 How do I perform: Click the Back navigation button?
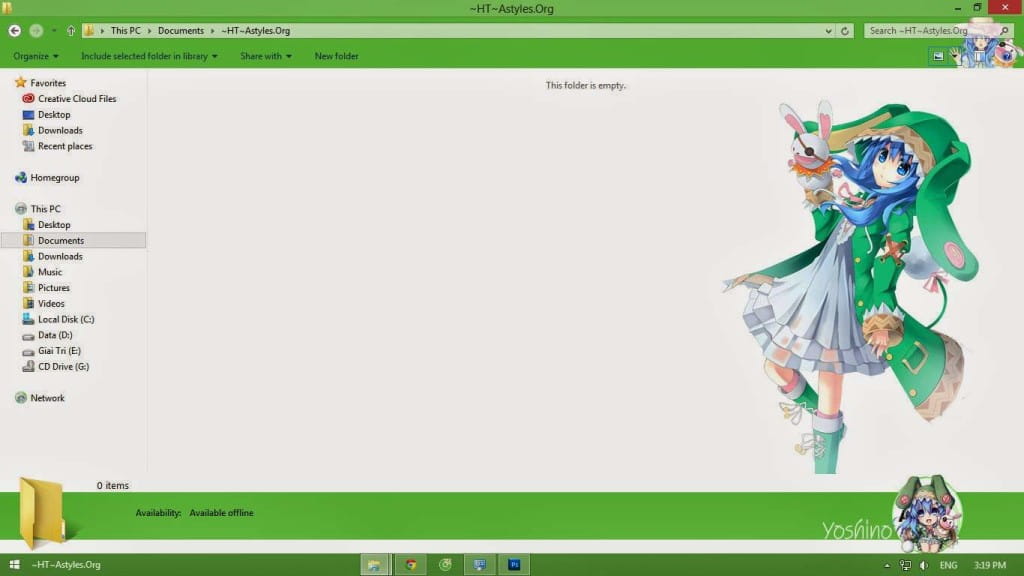tap(13, 30)
